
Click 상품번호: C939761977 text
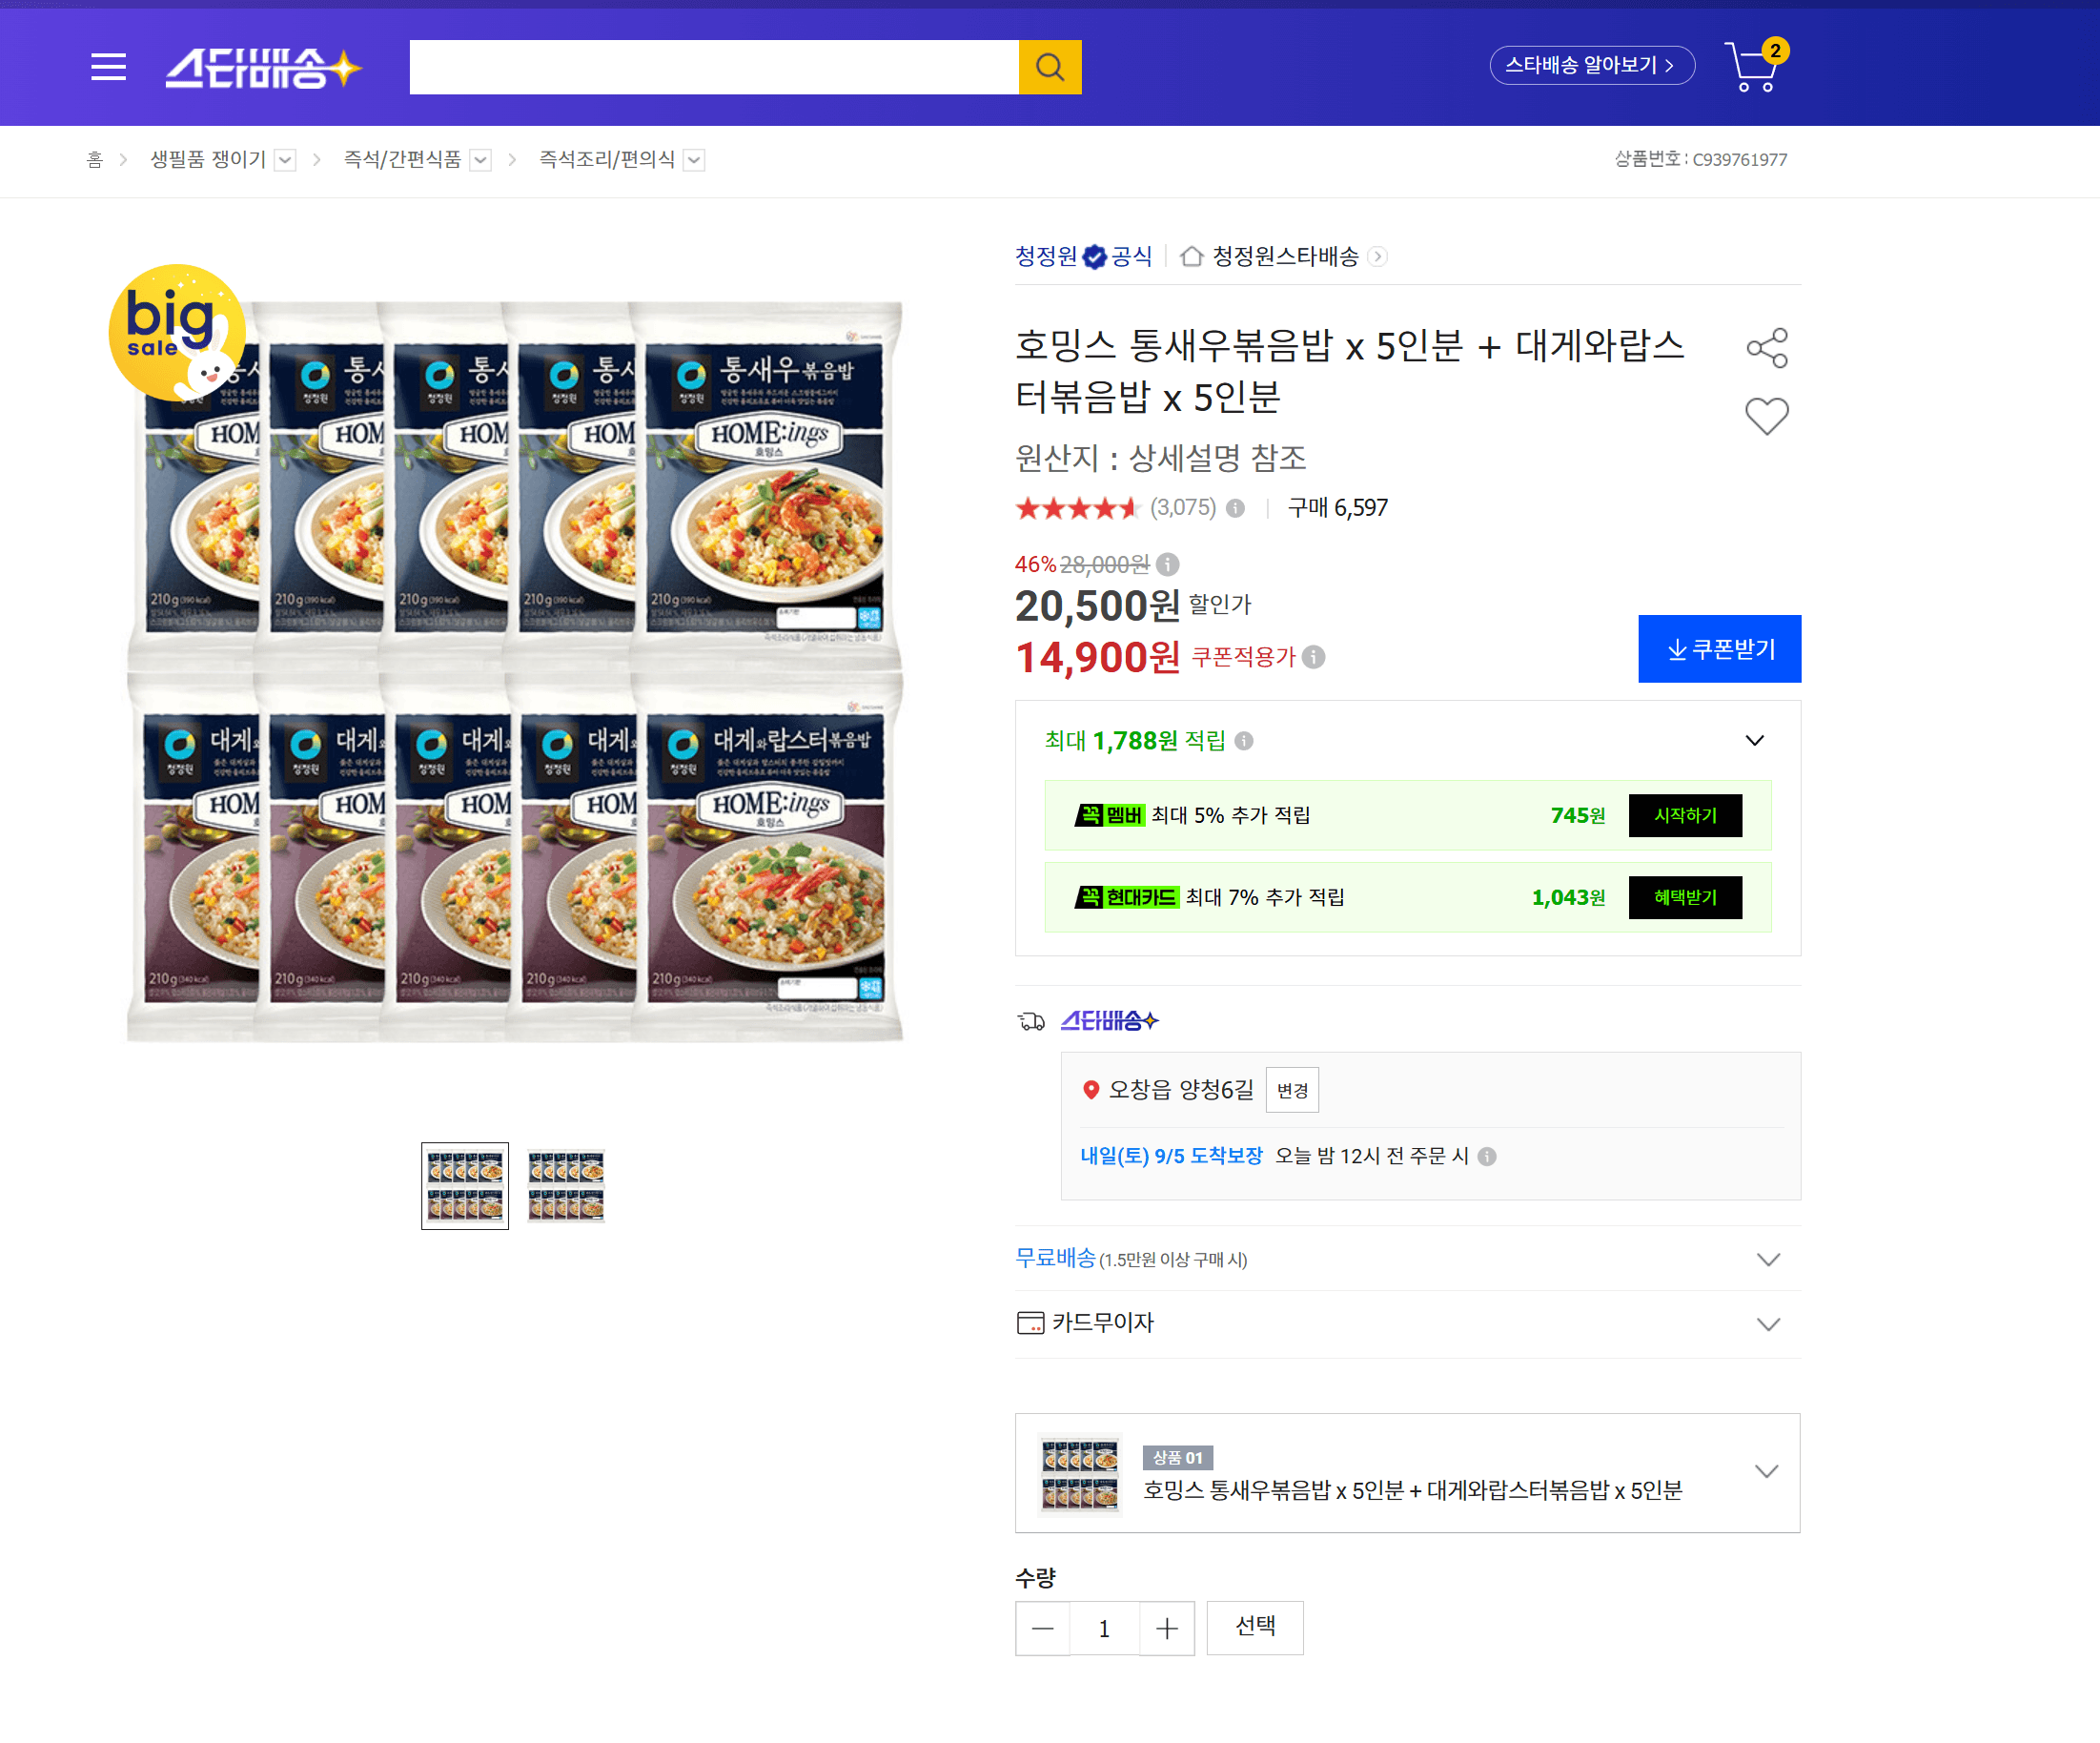point(1701,160)
